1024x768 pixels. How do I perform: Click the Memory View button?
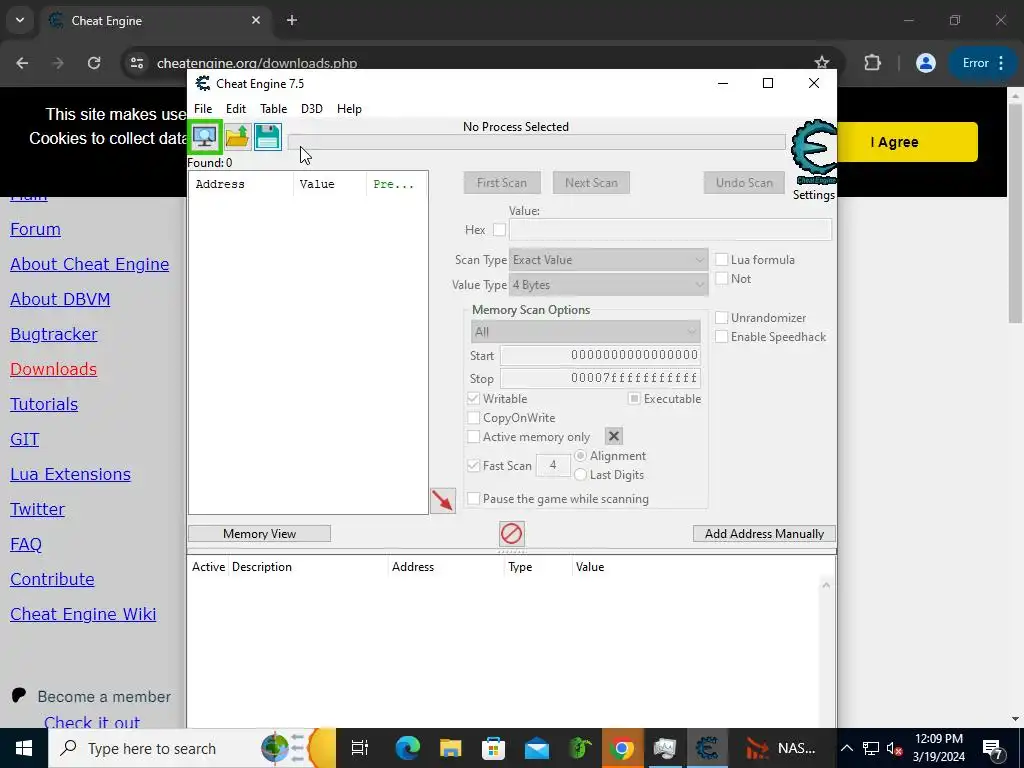(x=259, y=534)
